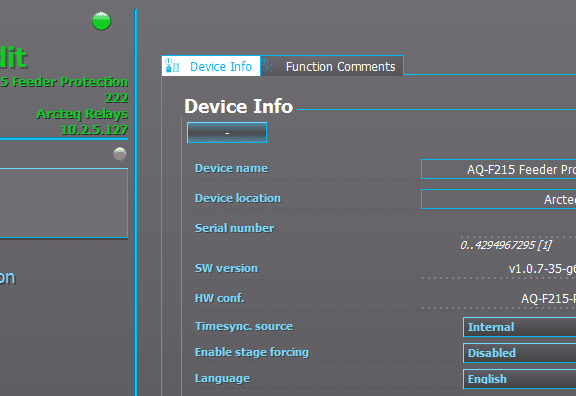Click the SW version value v1.0.7-35

pos(542,269)
